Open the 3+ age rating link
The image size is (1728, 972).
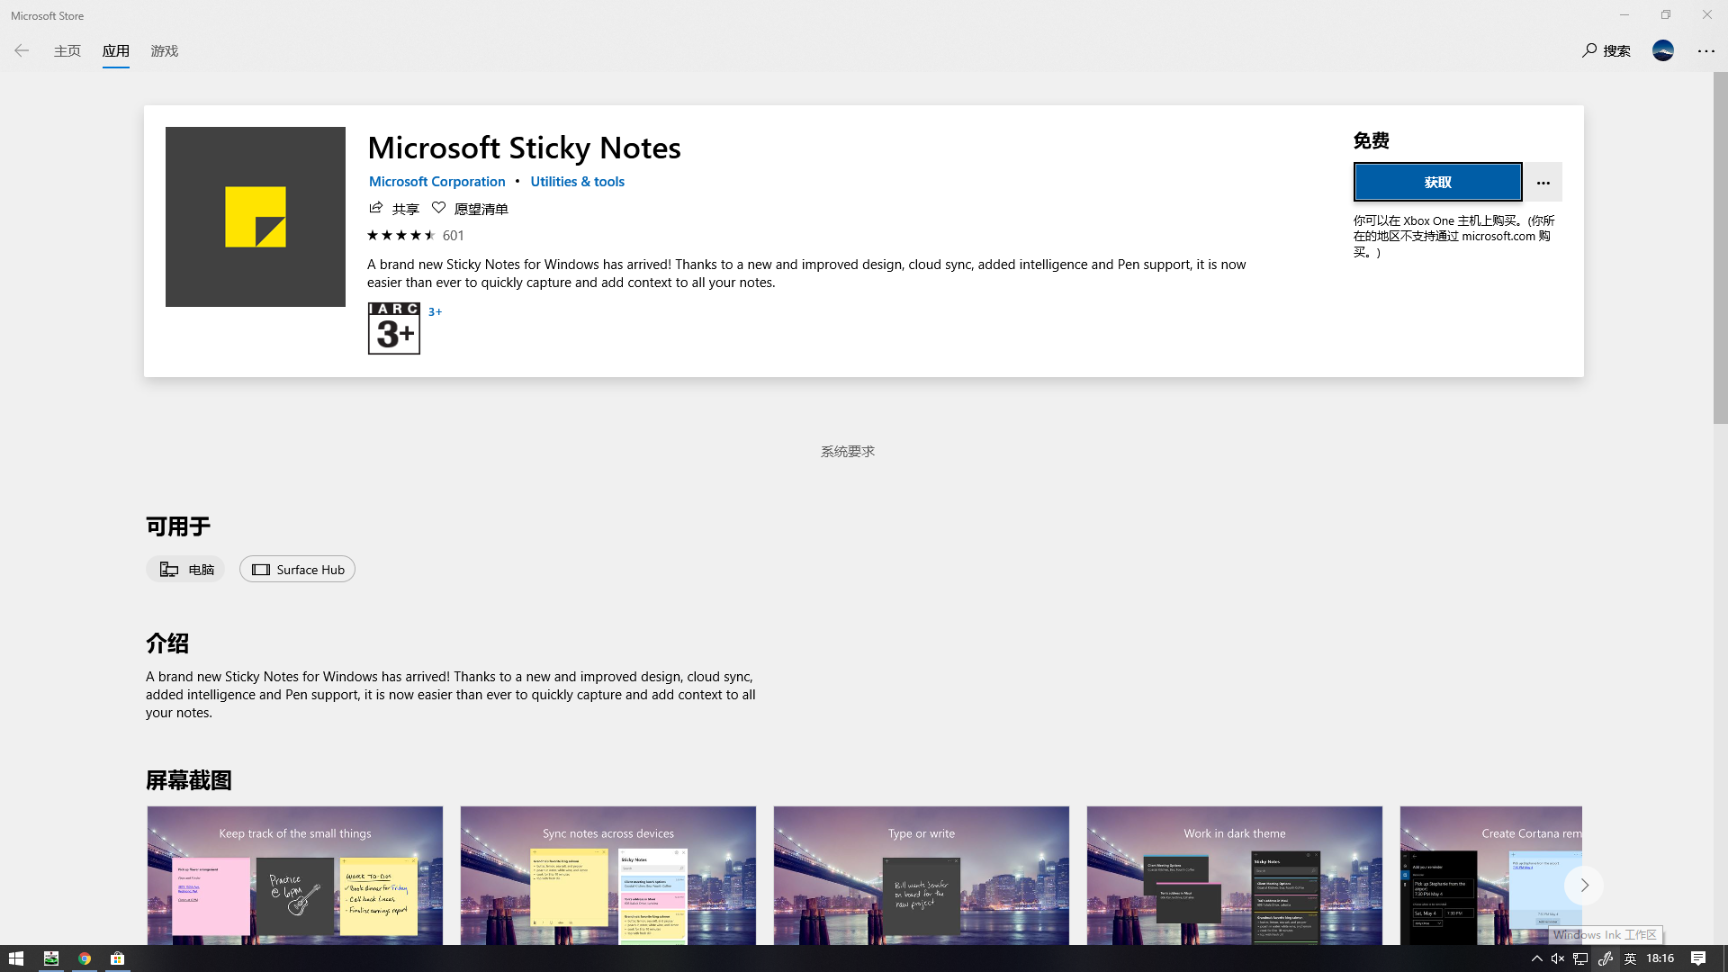click(435, 312)
